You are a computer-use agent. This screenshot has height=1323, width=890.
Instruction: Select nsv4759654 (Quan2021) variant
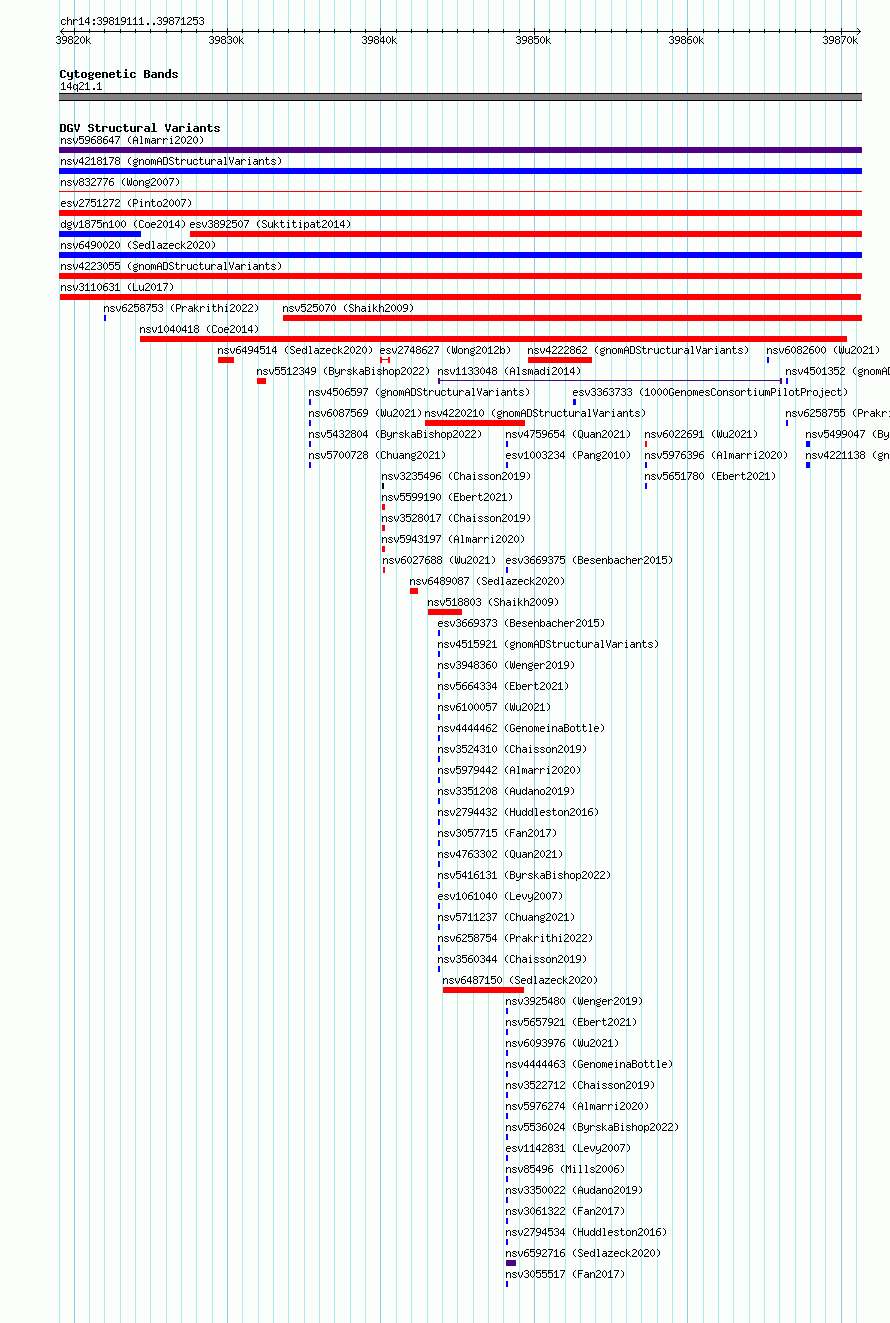[568, 434]
